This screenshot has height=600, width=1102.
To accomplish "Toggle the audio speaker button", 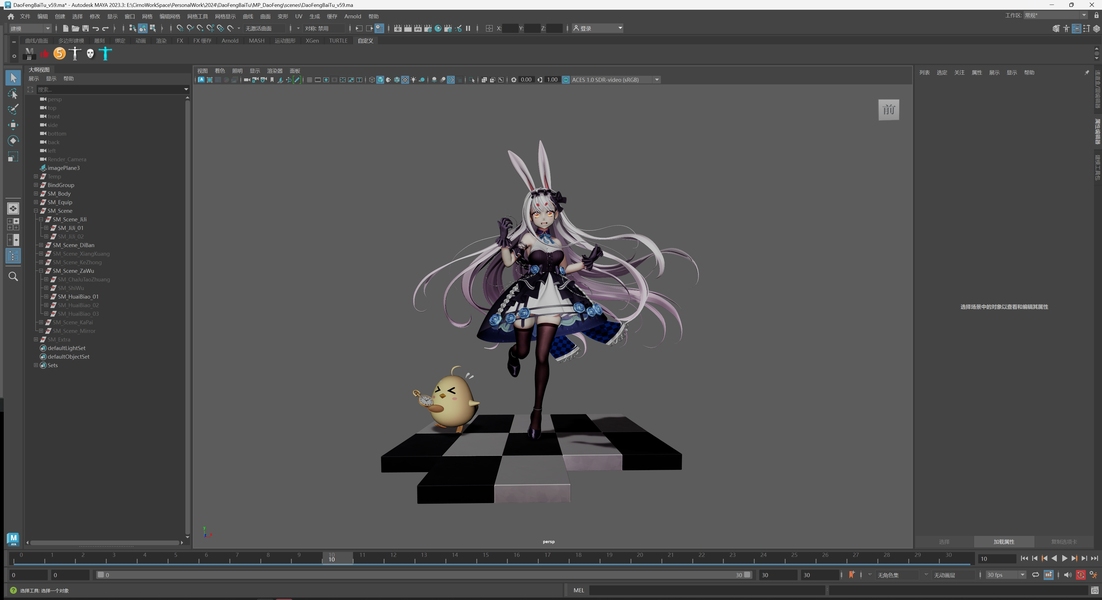I will pyautogui.click(x=1068, y=575).
